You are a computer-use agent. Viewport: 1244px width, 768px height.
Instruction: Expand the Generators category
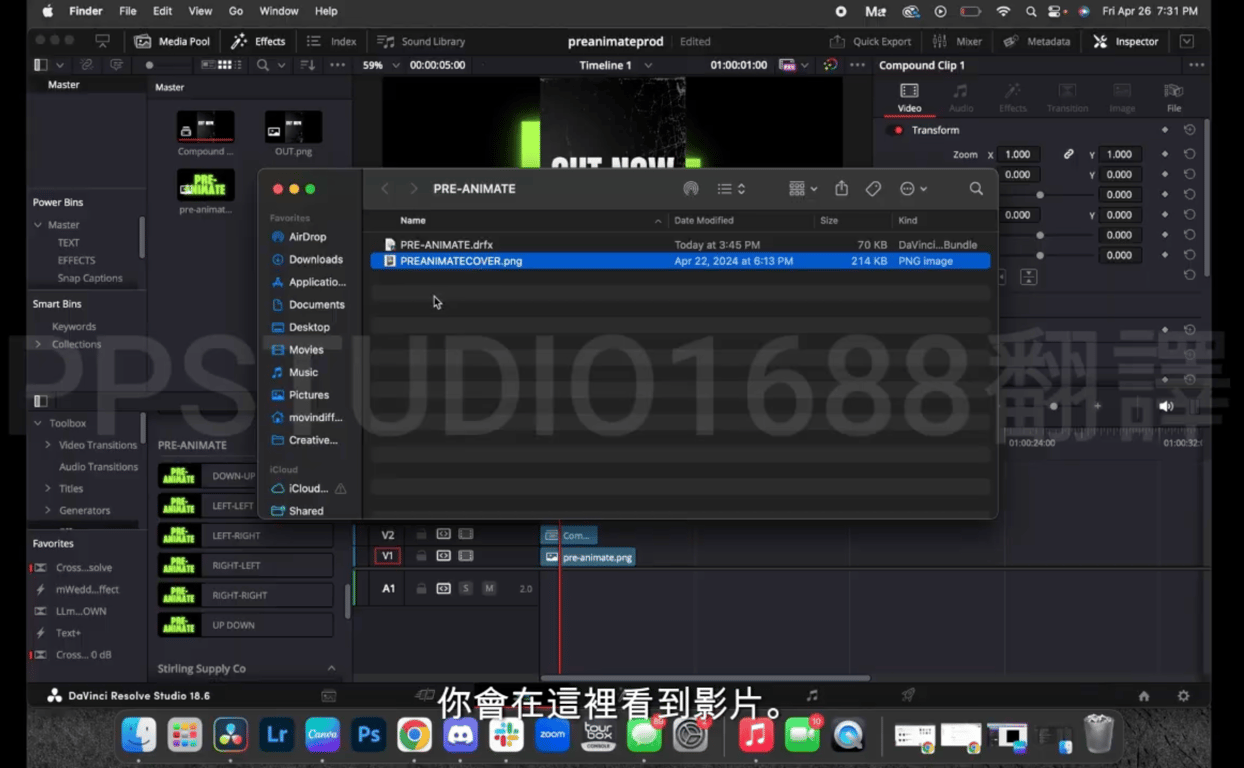[47, 510]
